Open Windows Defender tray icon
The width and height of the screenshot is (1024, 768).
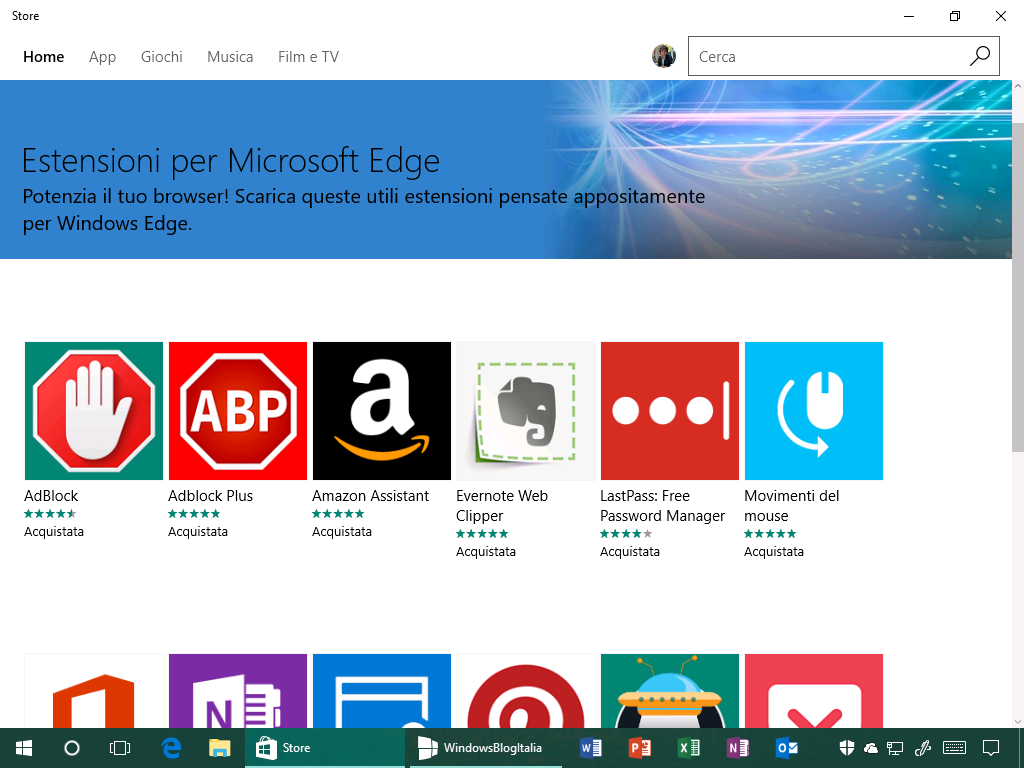coord(846,748)
